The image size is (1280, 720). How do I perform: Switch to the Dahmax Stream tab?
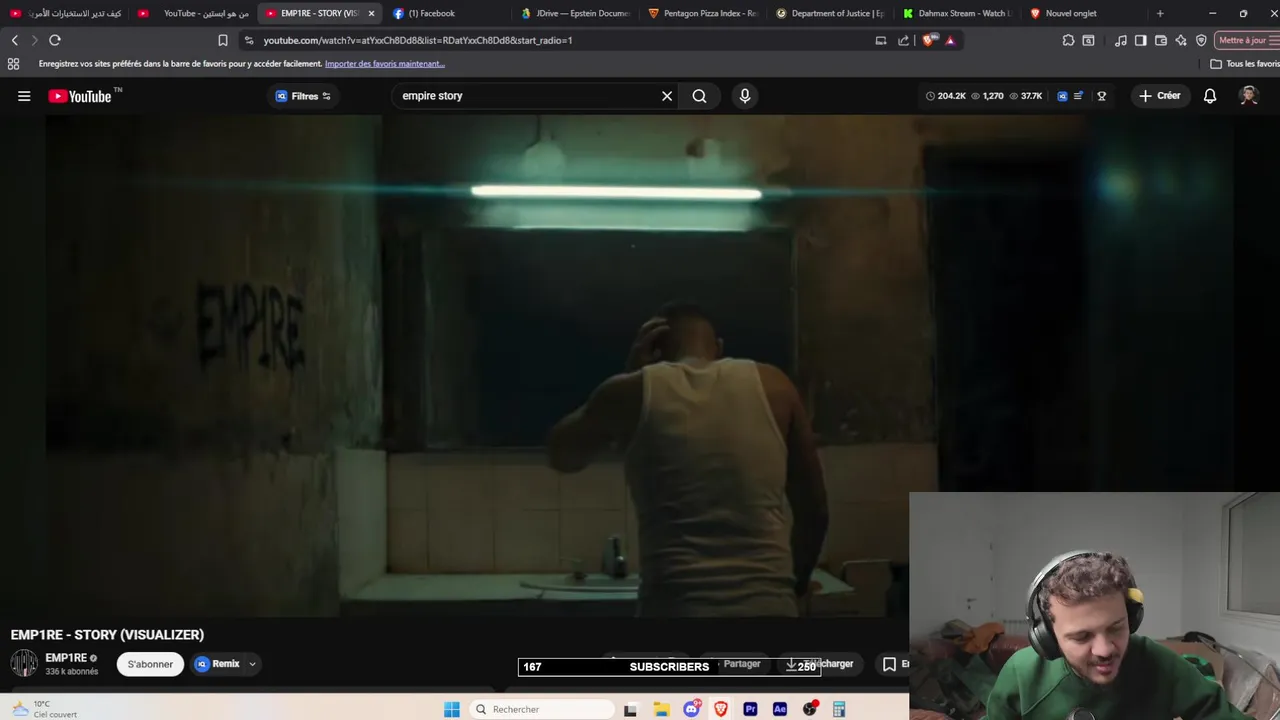pyautogui.click(x=959, y=13)
